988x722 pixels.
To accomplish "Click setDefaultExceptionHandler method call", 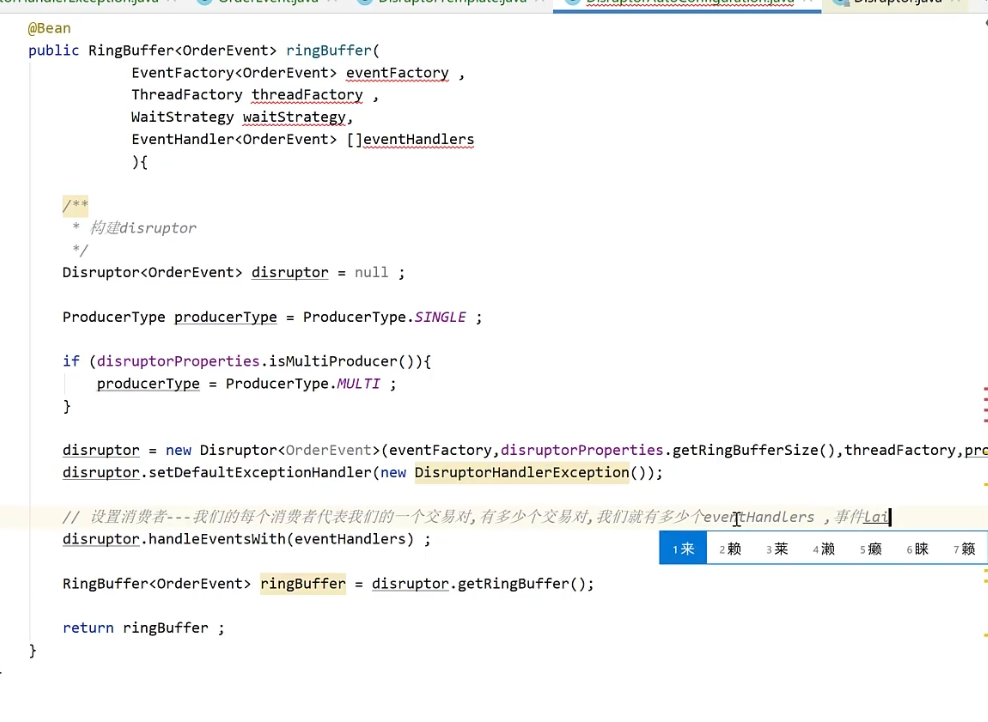I will 260,473.
